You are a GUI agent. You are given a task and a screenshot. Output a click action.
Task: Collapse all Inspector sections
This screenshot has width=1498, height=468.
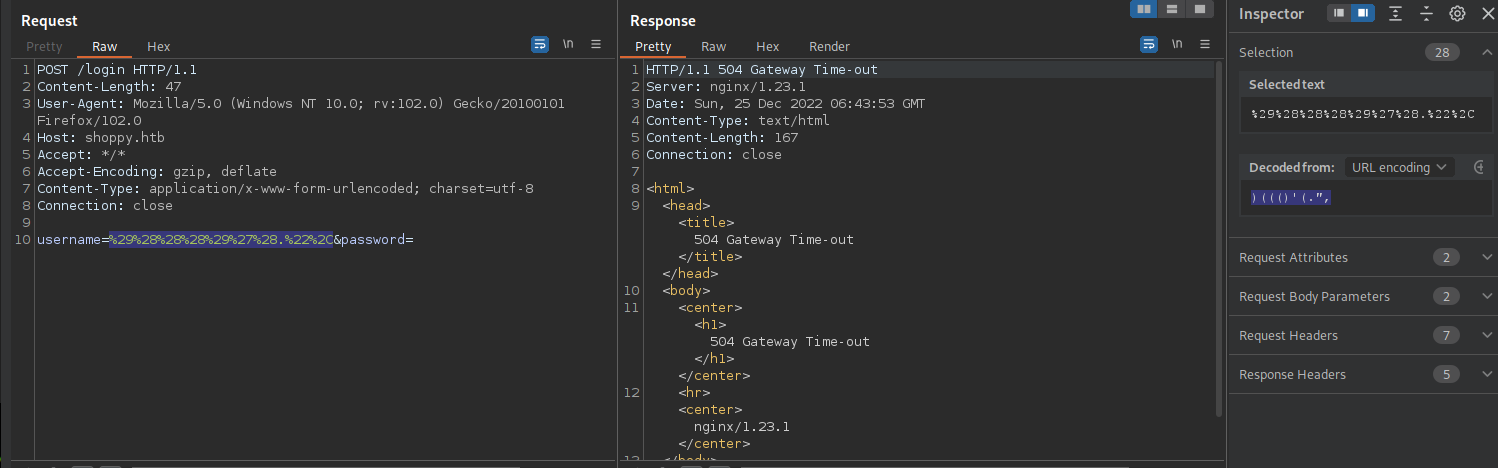[1426, 13]
